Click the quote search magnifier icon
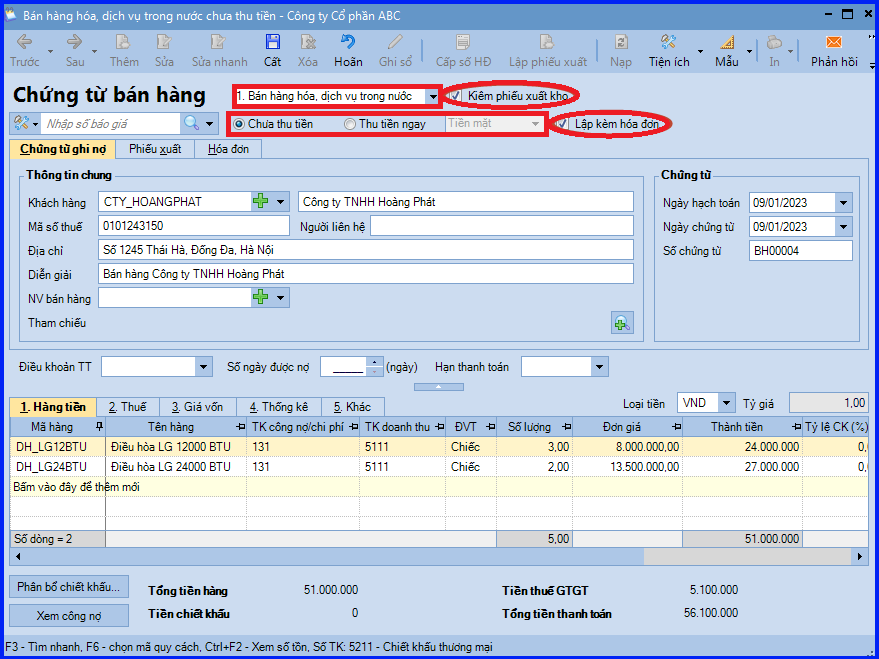This screenshot has height=659, width=879. pos(192,123)
